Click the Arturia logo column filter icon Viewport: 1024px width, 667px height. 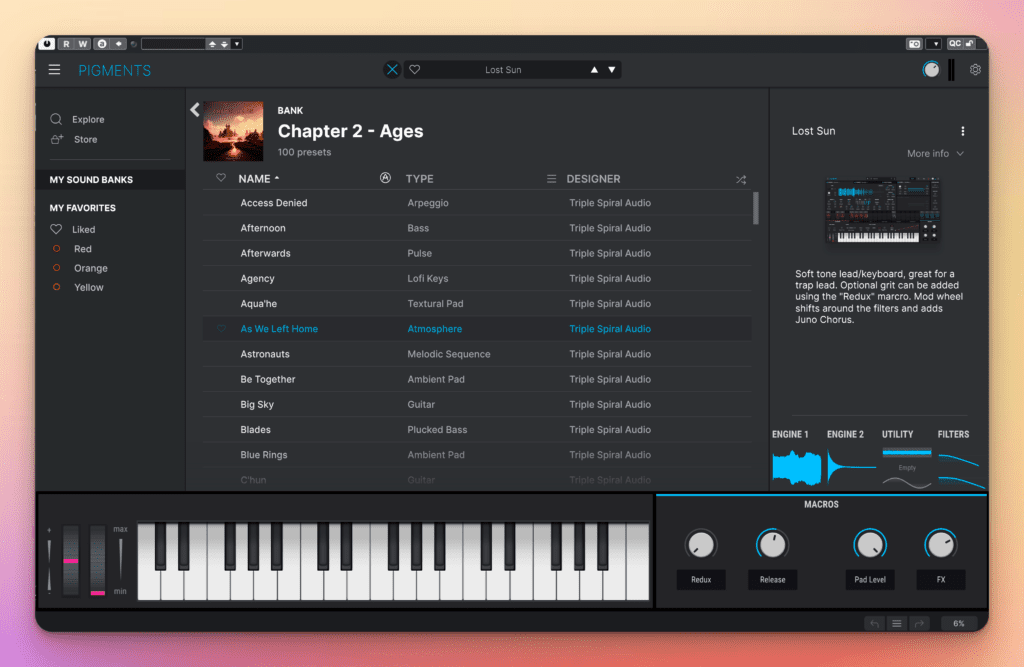point(385,178)
